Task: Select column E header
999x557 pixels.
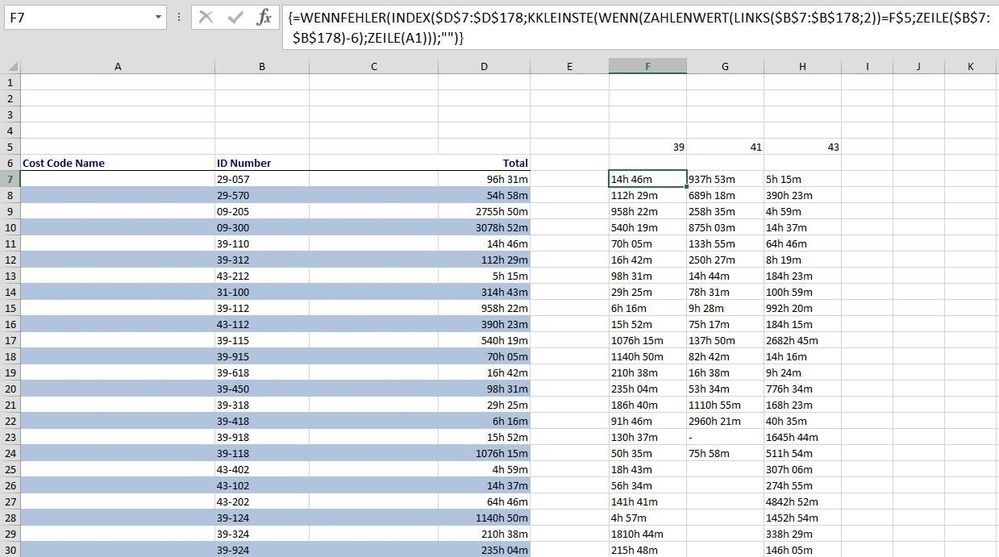Action: pyautogui.click(x=570, y=66)
